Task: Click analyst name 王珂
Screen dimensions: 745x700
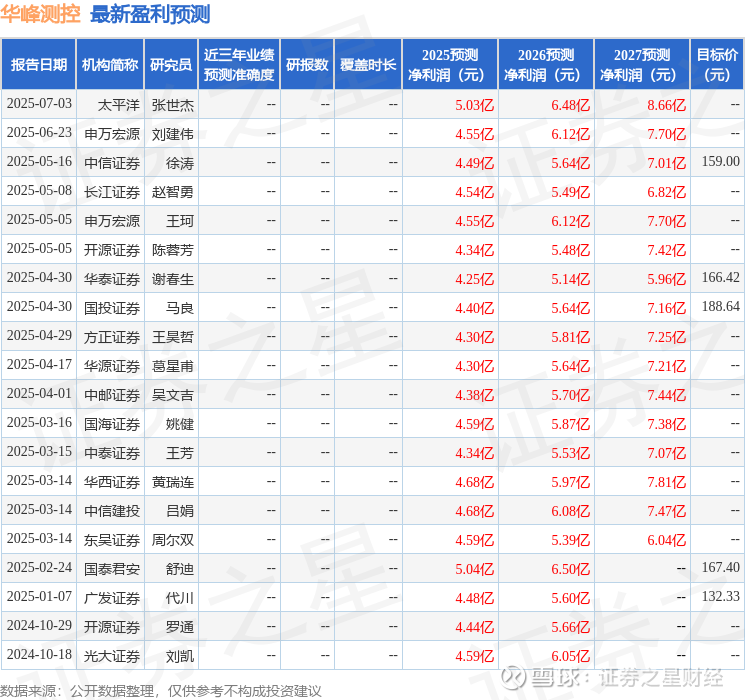Action: click(180, 221)
